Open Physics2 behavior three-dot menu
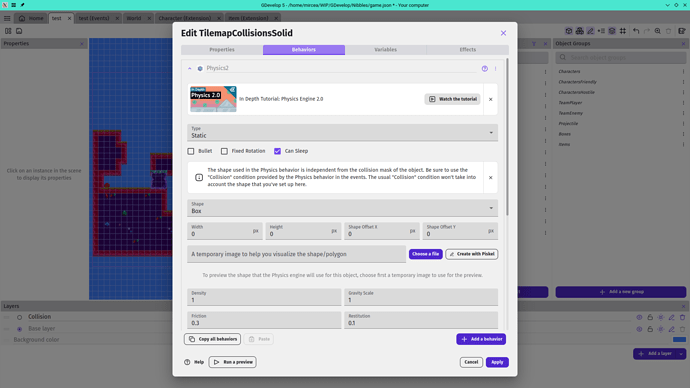Image resolution: width=690 pixels, height=388 pixels. tap(495, 69)
